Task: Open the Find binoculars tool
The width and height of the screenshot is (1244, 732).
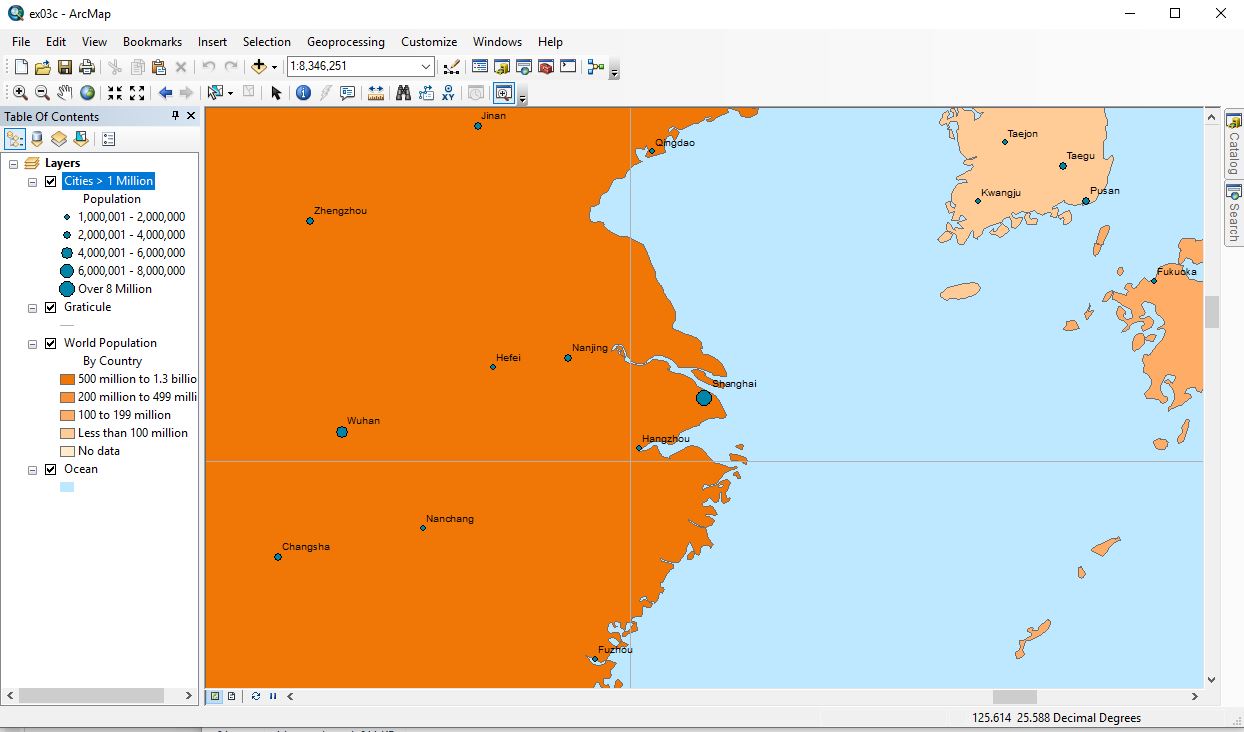Action: 404,93
